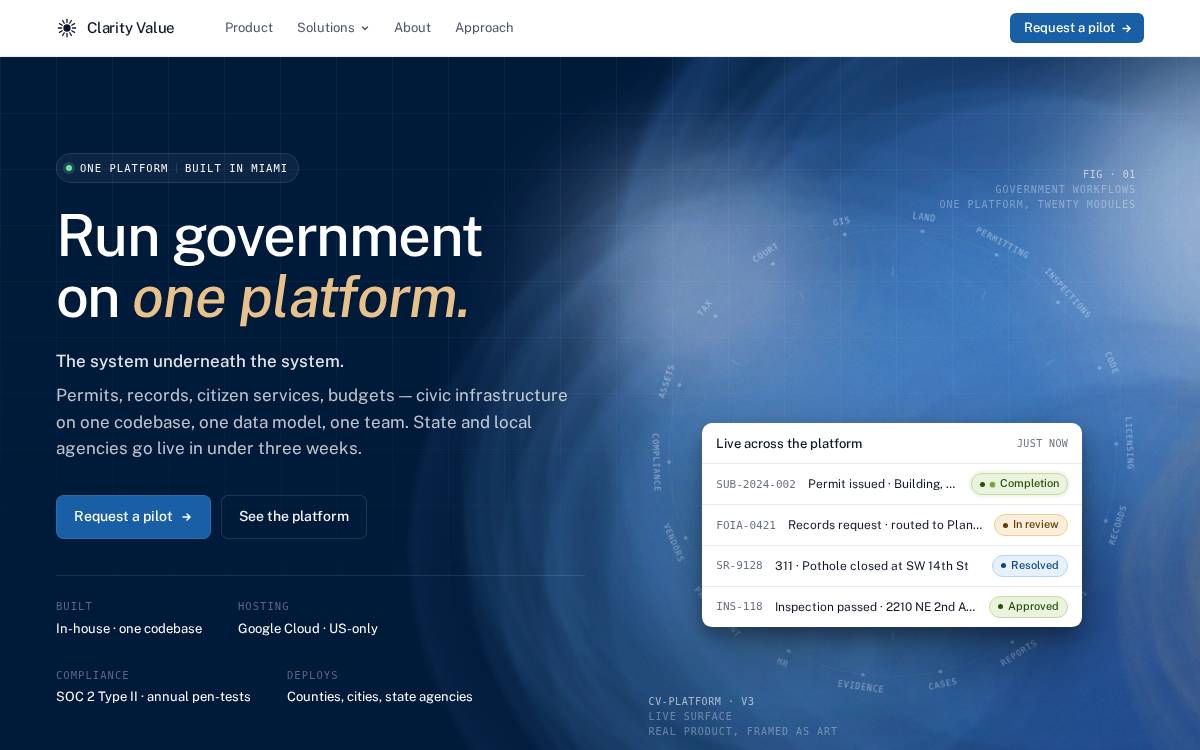Click the 'CV-PLATFORM · V3' caption
Viewport: 1200px width, 750px height.
pos(701,702)
